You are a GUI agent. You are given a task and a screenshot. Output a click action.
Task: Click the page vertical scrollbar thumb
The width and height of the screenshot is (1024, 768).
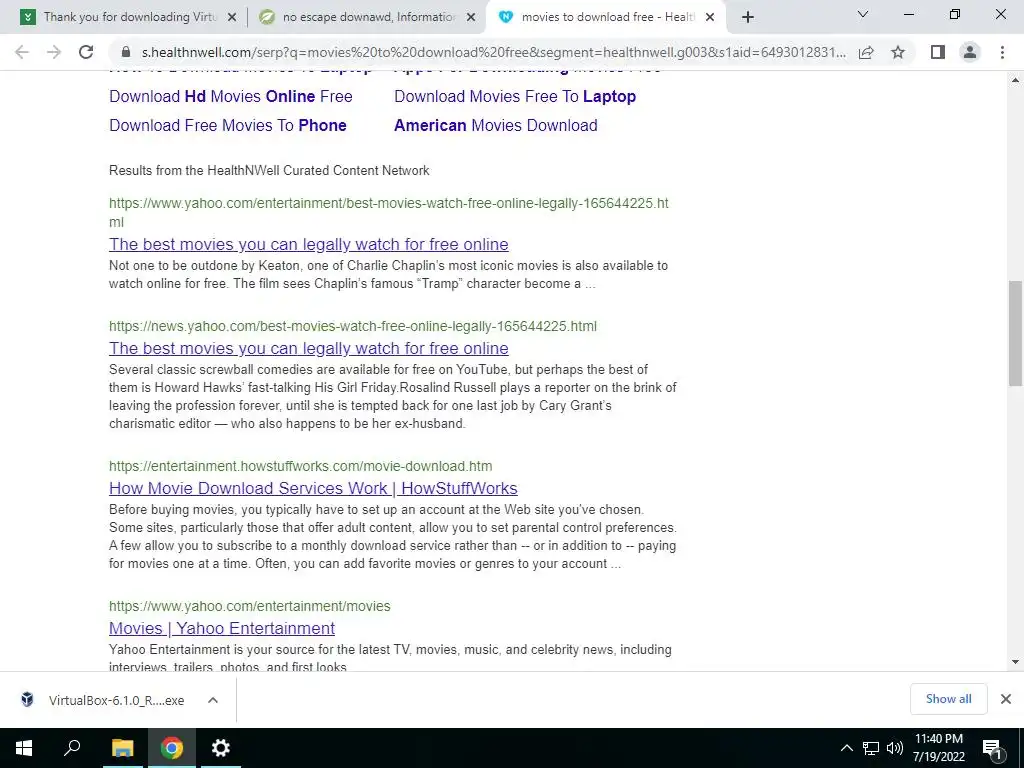coord(1015,333)
